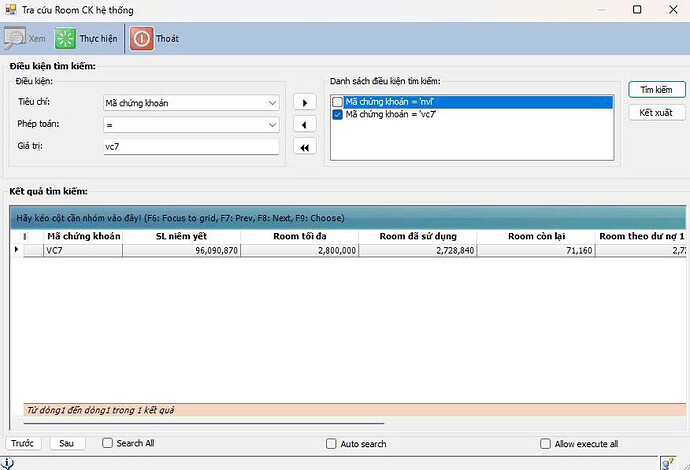Select 'Mã chứng khoán = vc7' condition text

(391, 114)
